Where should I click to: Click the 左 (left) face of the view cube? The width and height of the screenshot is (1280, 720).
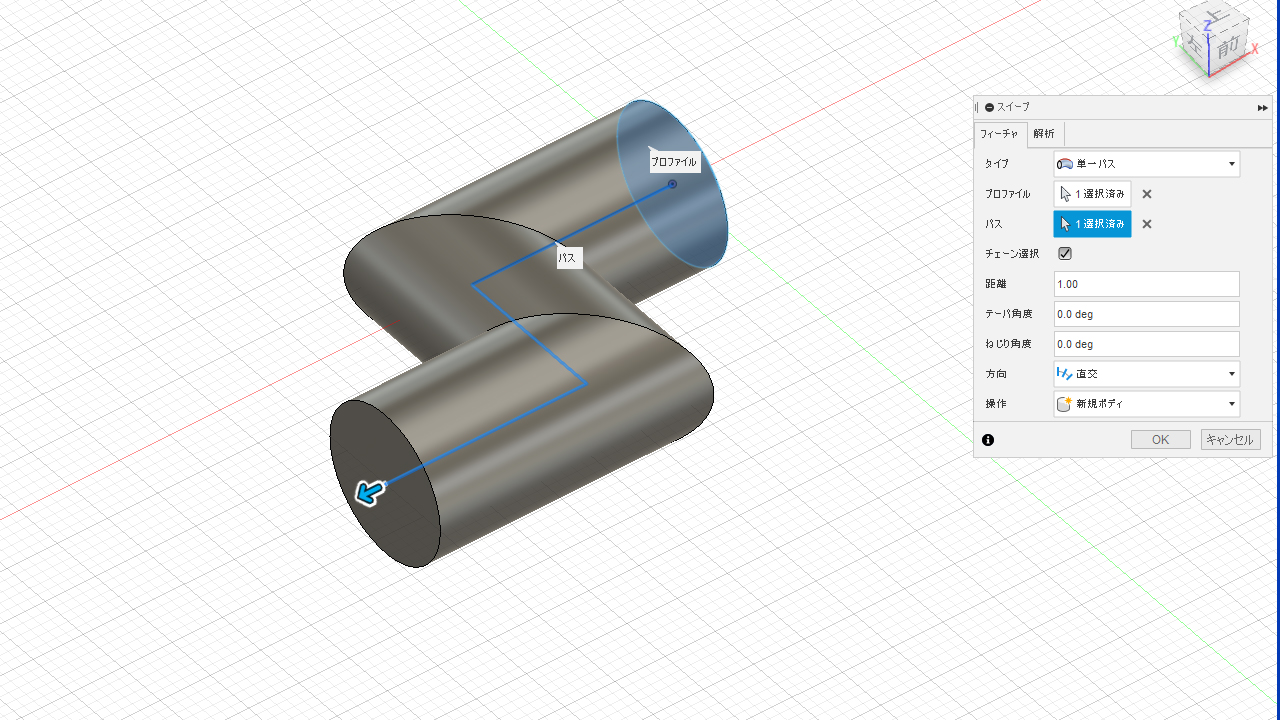pos(1194,43)
